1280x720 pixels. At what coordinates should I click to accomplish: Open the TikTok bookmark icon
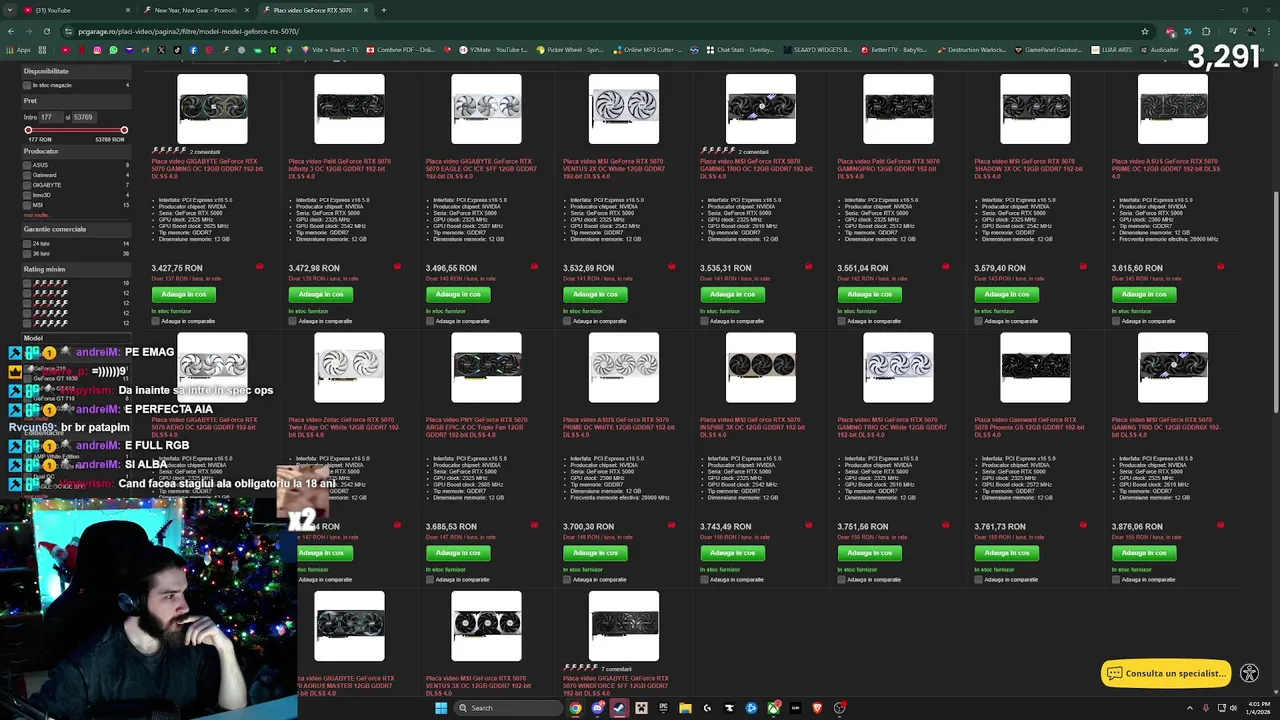point(178,50)
